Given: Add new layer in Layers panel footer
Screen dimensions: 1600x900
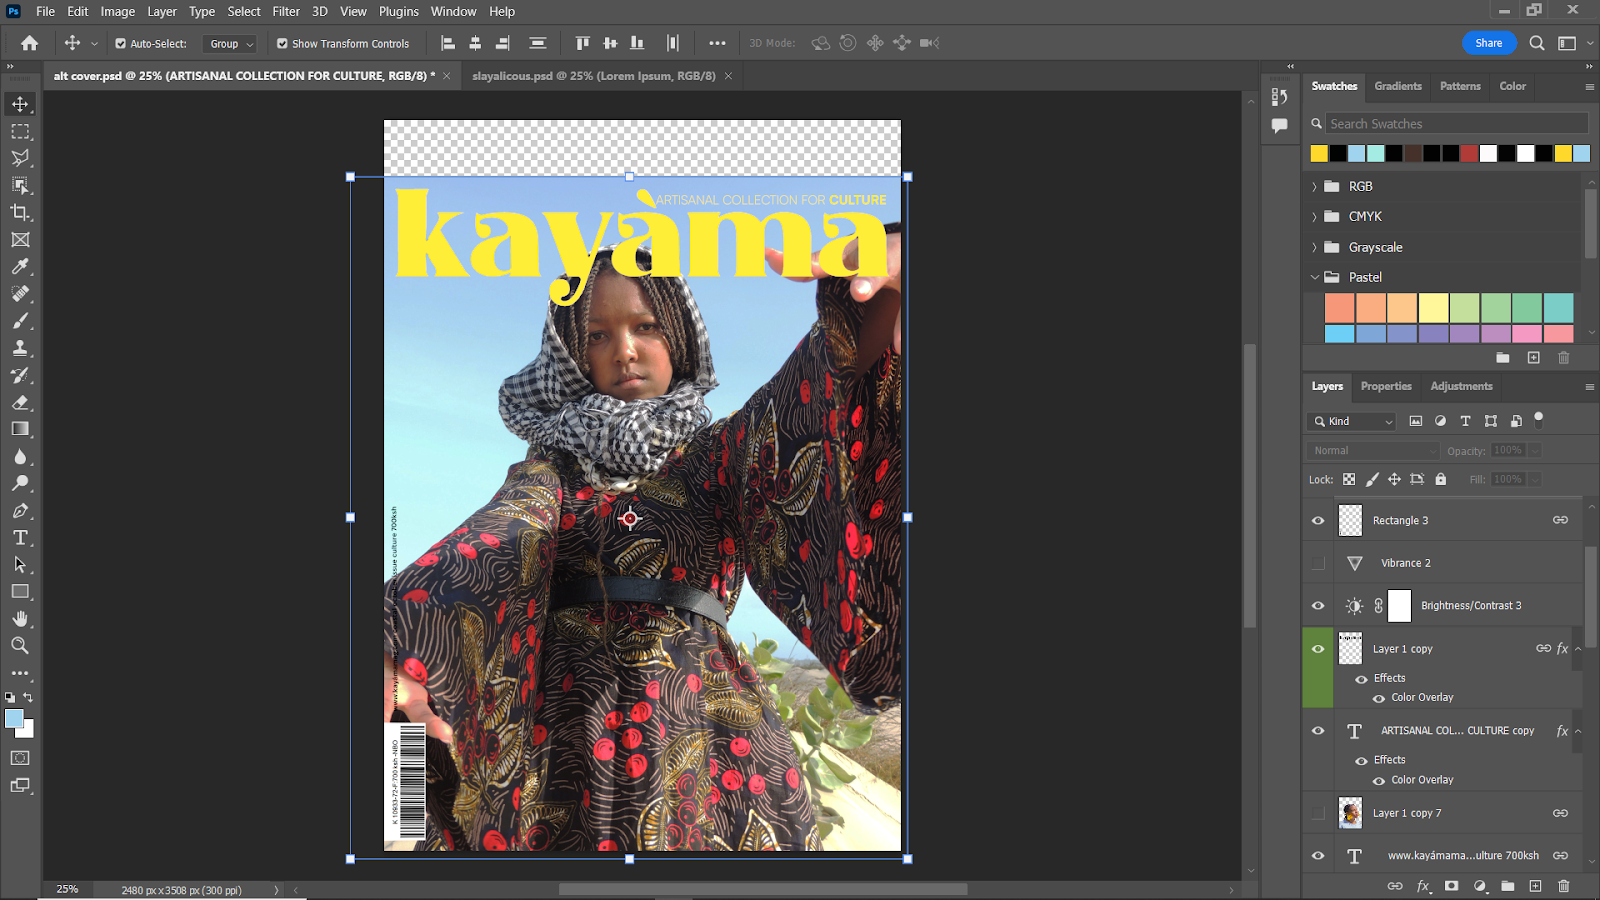Looking at the screenshot, I should tap(1535, 886).
